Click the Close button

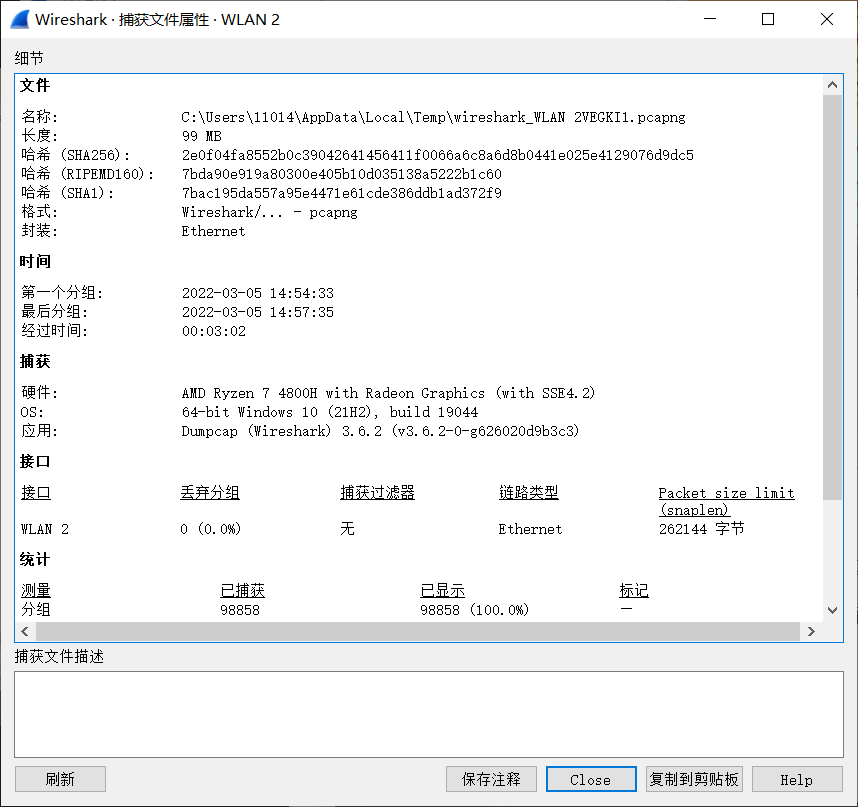[x=591, y=779]
